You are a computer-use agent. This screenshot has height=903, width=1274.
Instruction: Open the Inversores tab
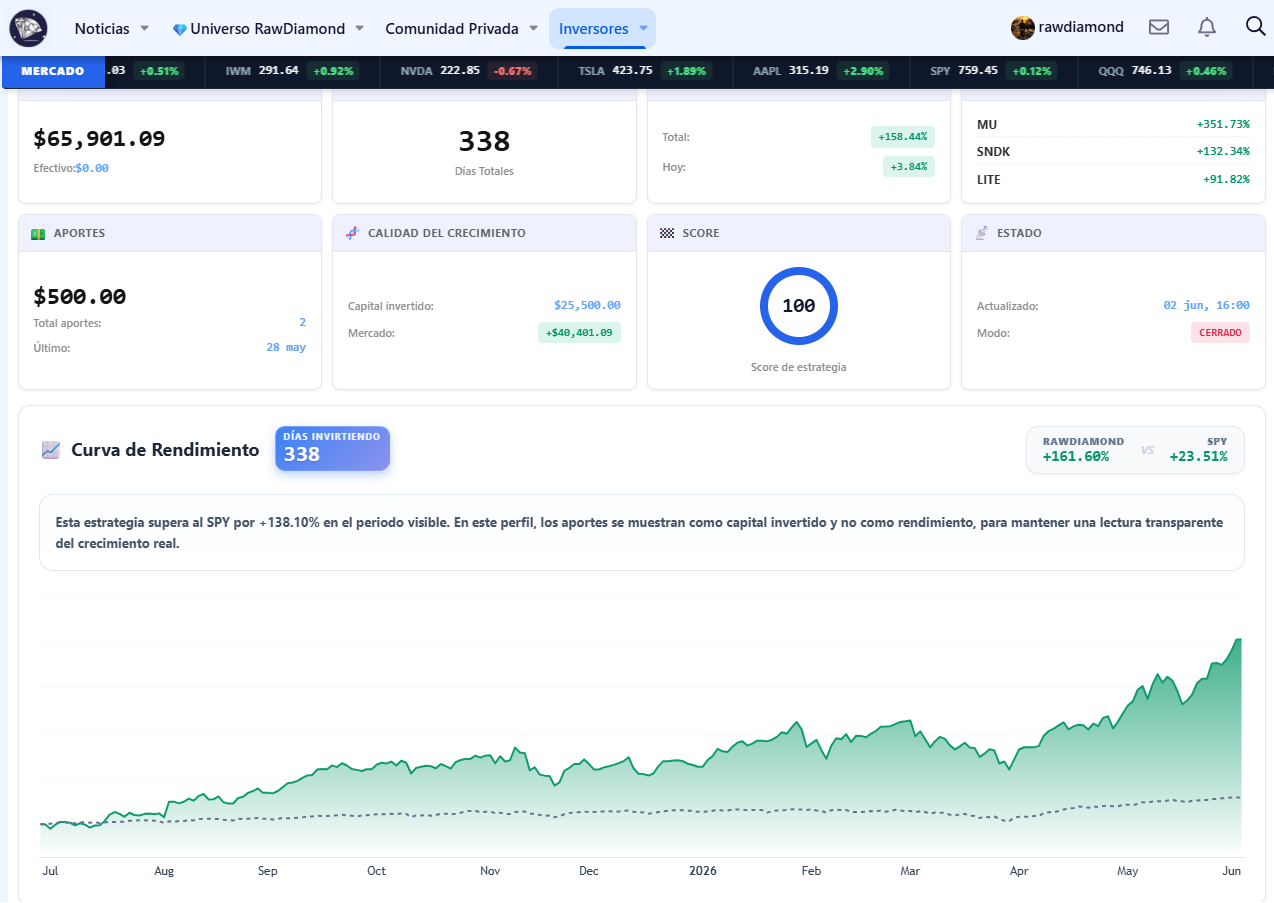603,28
